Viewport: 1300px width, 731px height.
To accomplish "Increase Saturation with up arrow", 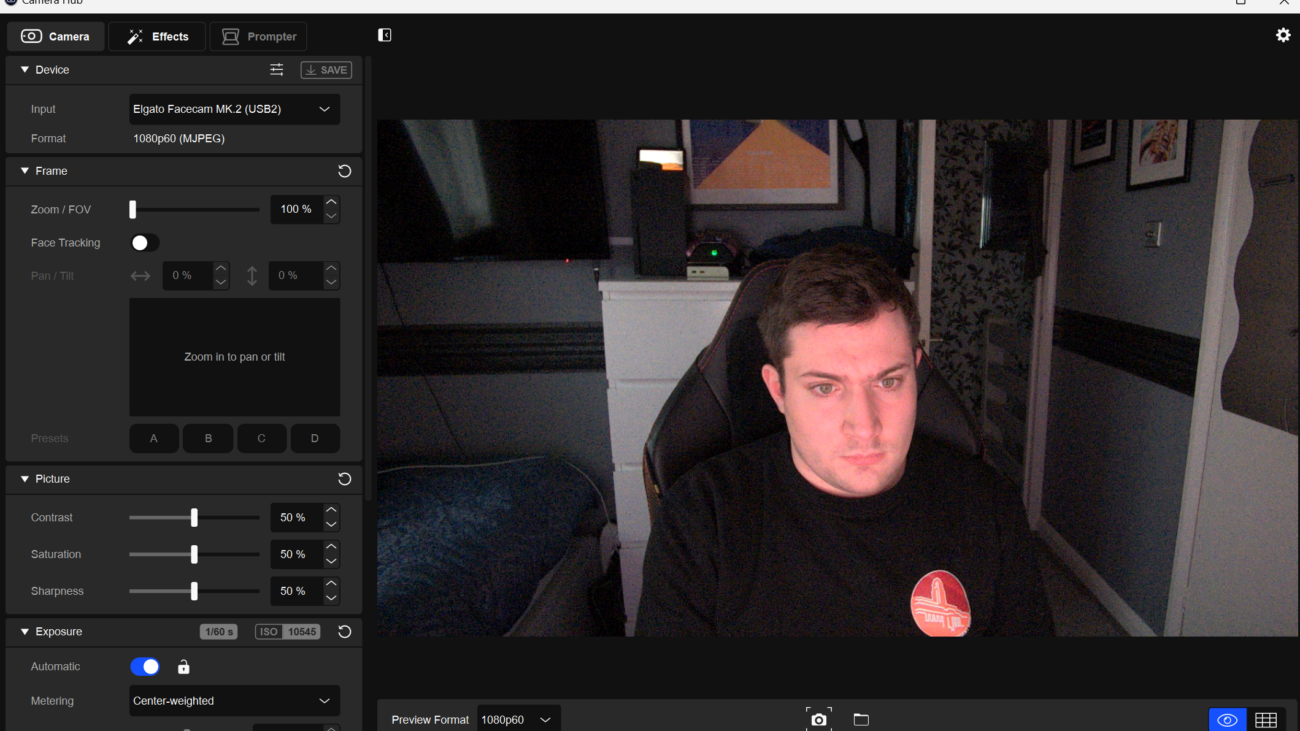I will 331,547.
